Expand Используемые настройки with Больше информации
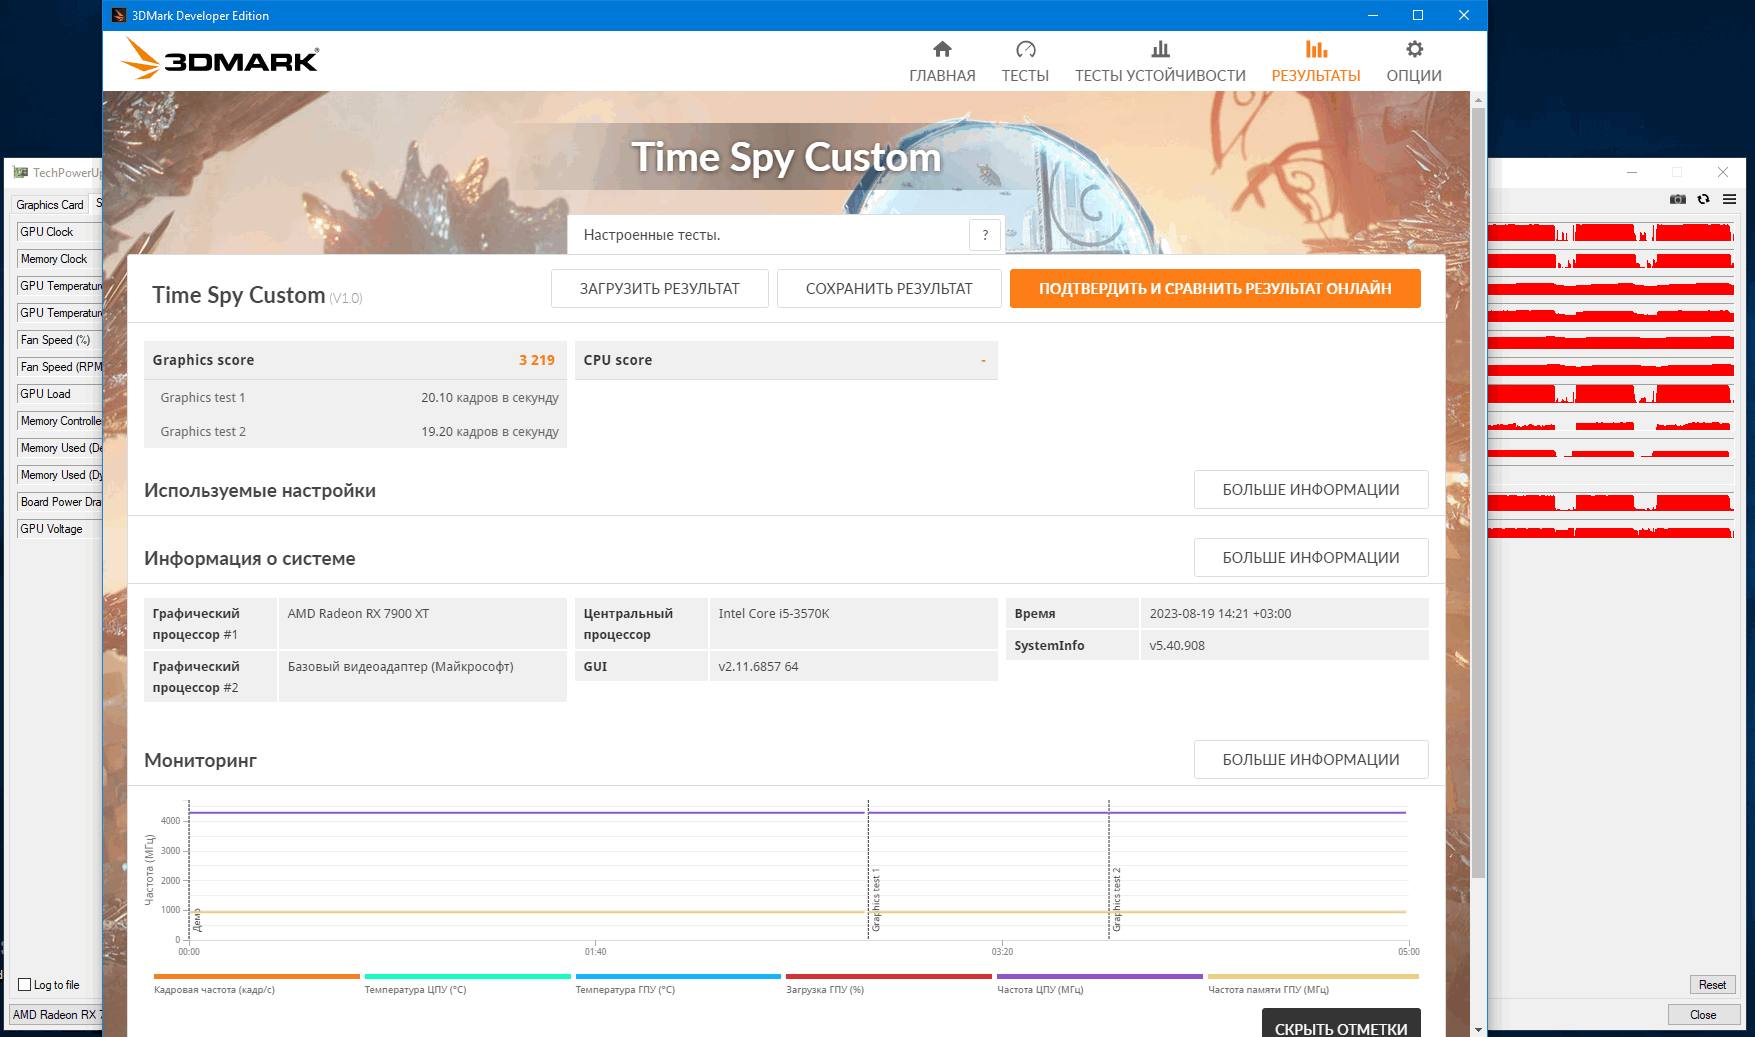This screenshot has height=1037, width=1755. (1311, 490)
